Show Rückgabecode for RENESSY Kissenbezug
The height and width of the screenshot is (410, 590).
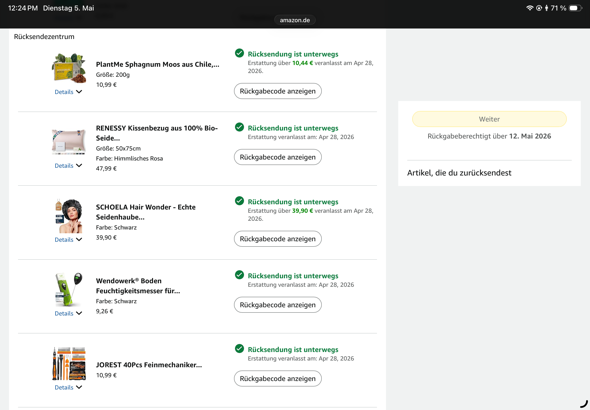(x=278, y=157)
